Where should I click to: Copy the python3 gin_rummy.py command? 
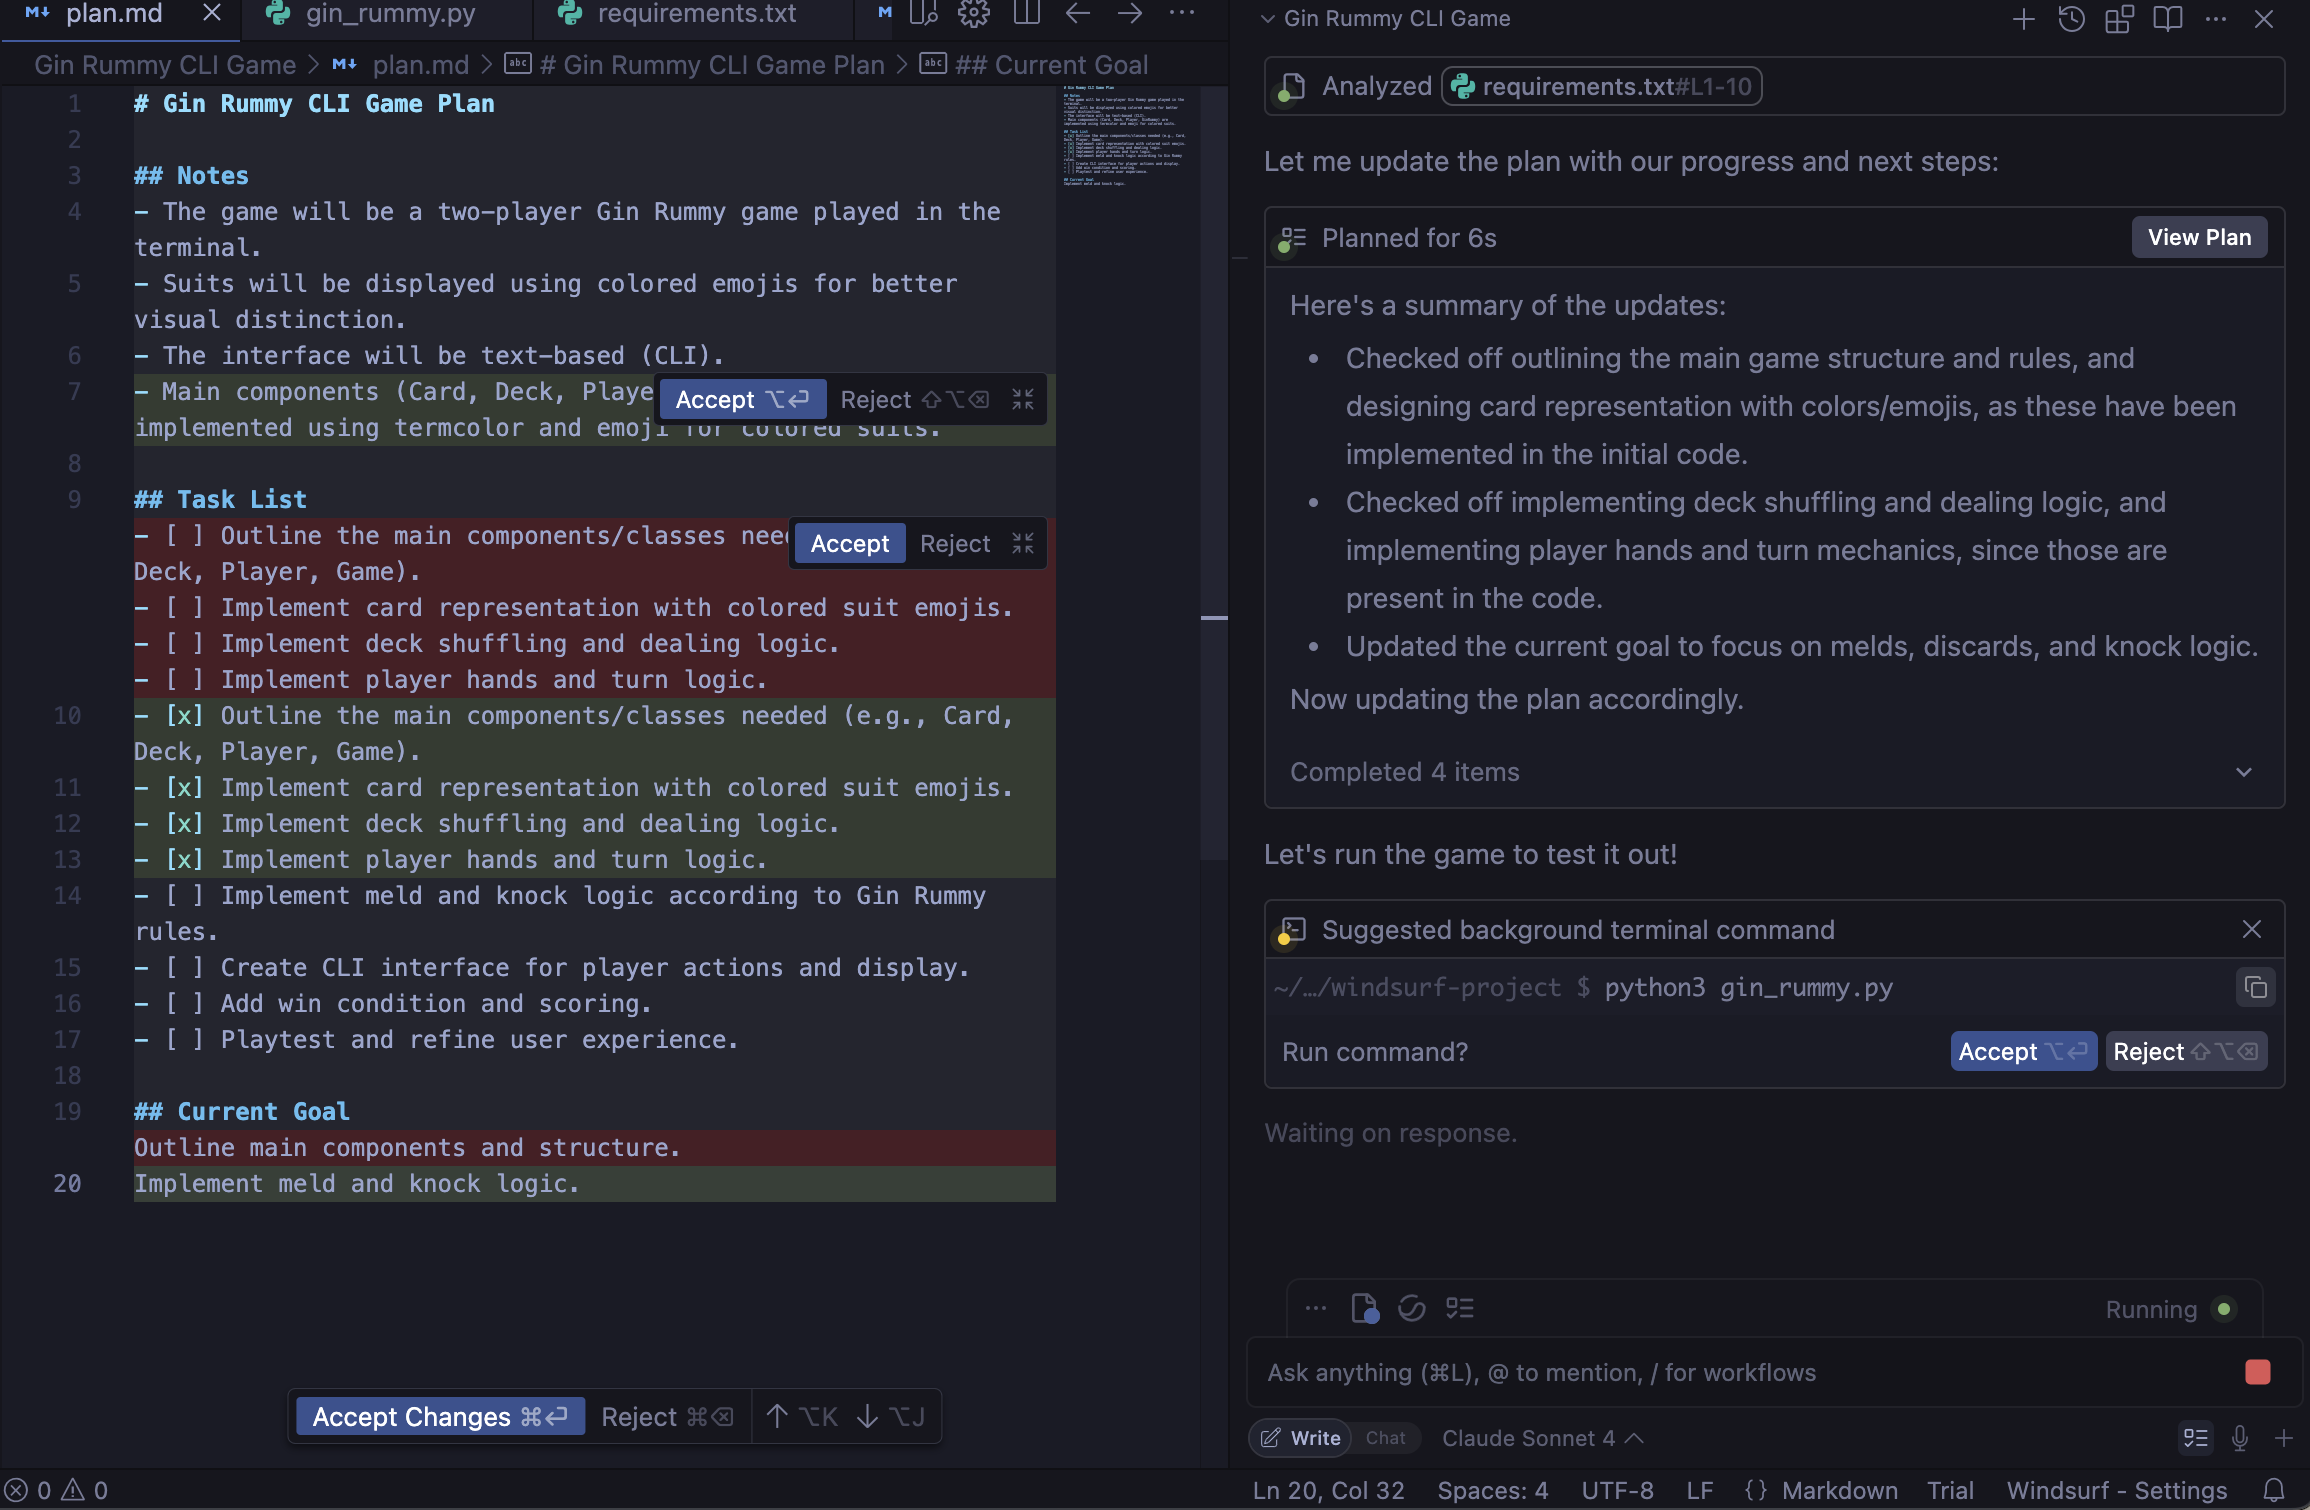pyautogui.click(x=2256, y=988)
